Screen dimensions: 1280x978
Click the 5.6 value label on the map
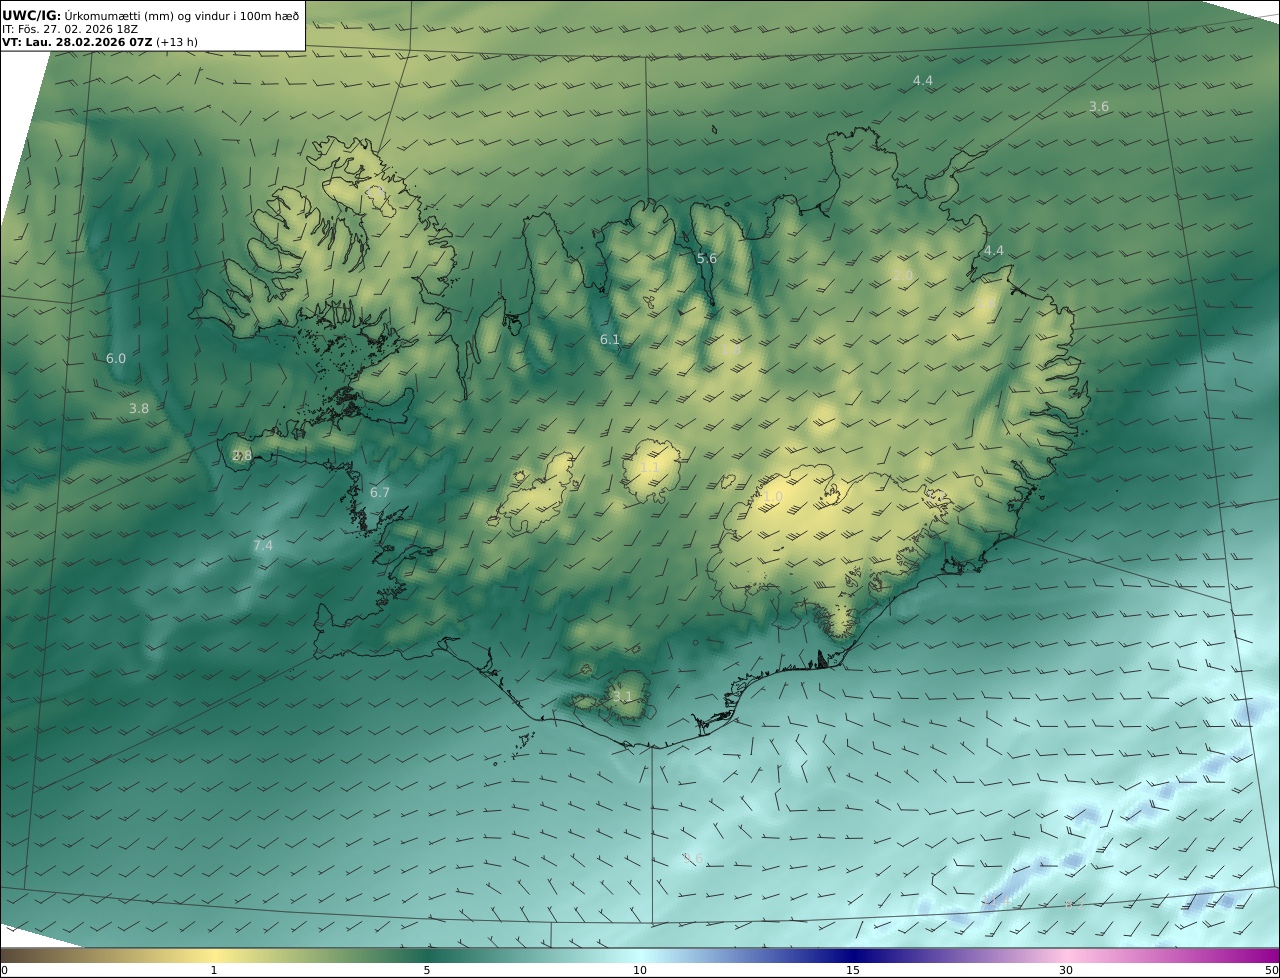[706, 259]
